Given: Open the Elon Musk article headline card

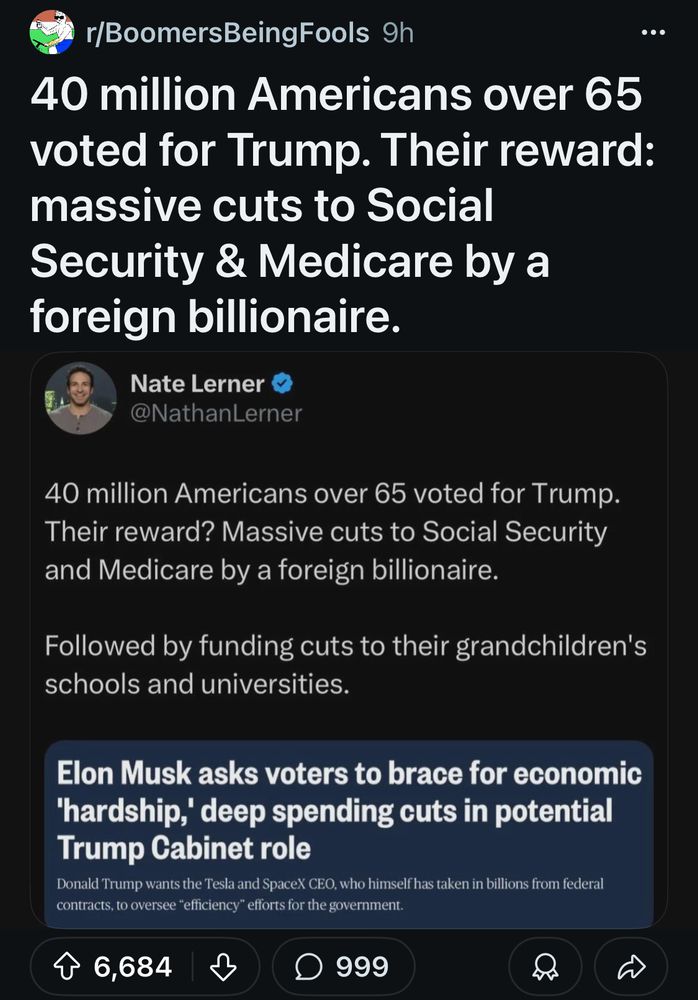Looking at the screenshot, I should [349, 811].
